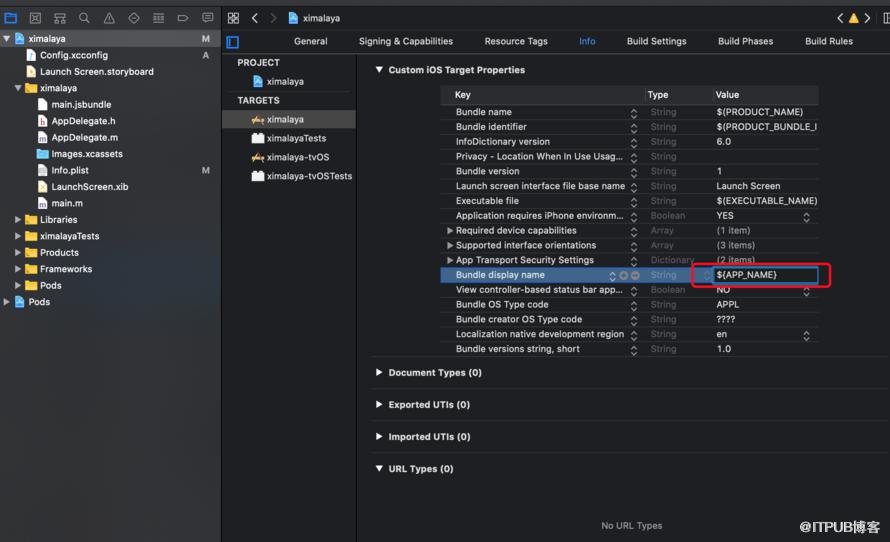Open Config.xcconfig file
The image size is (890, 542).
pos(74,55)
